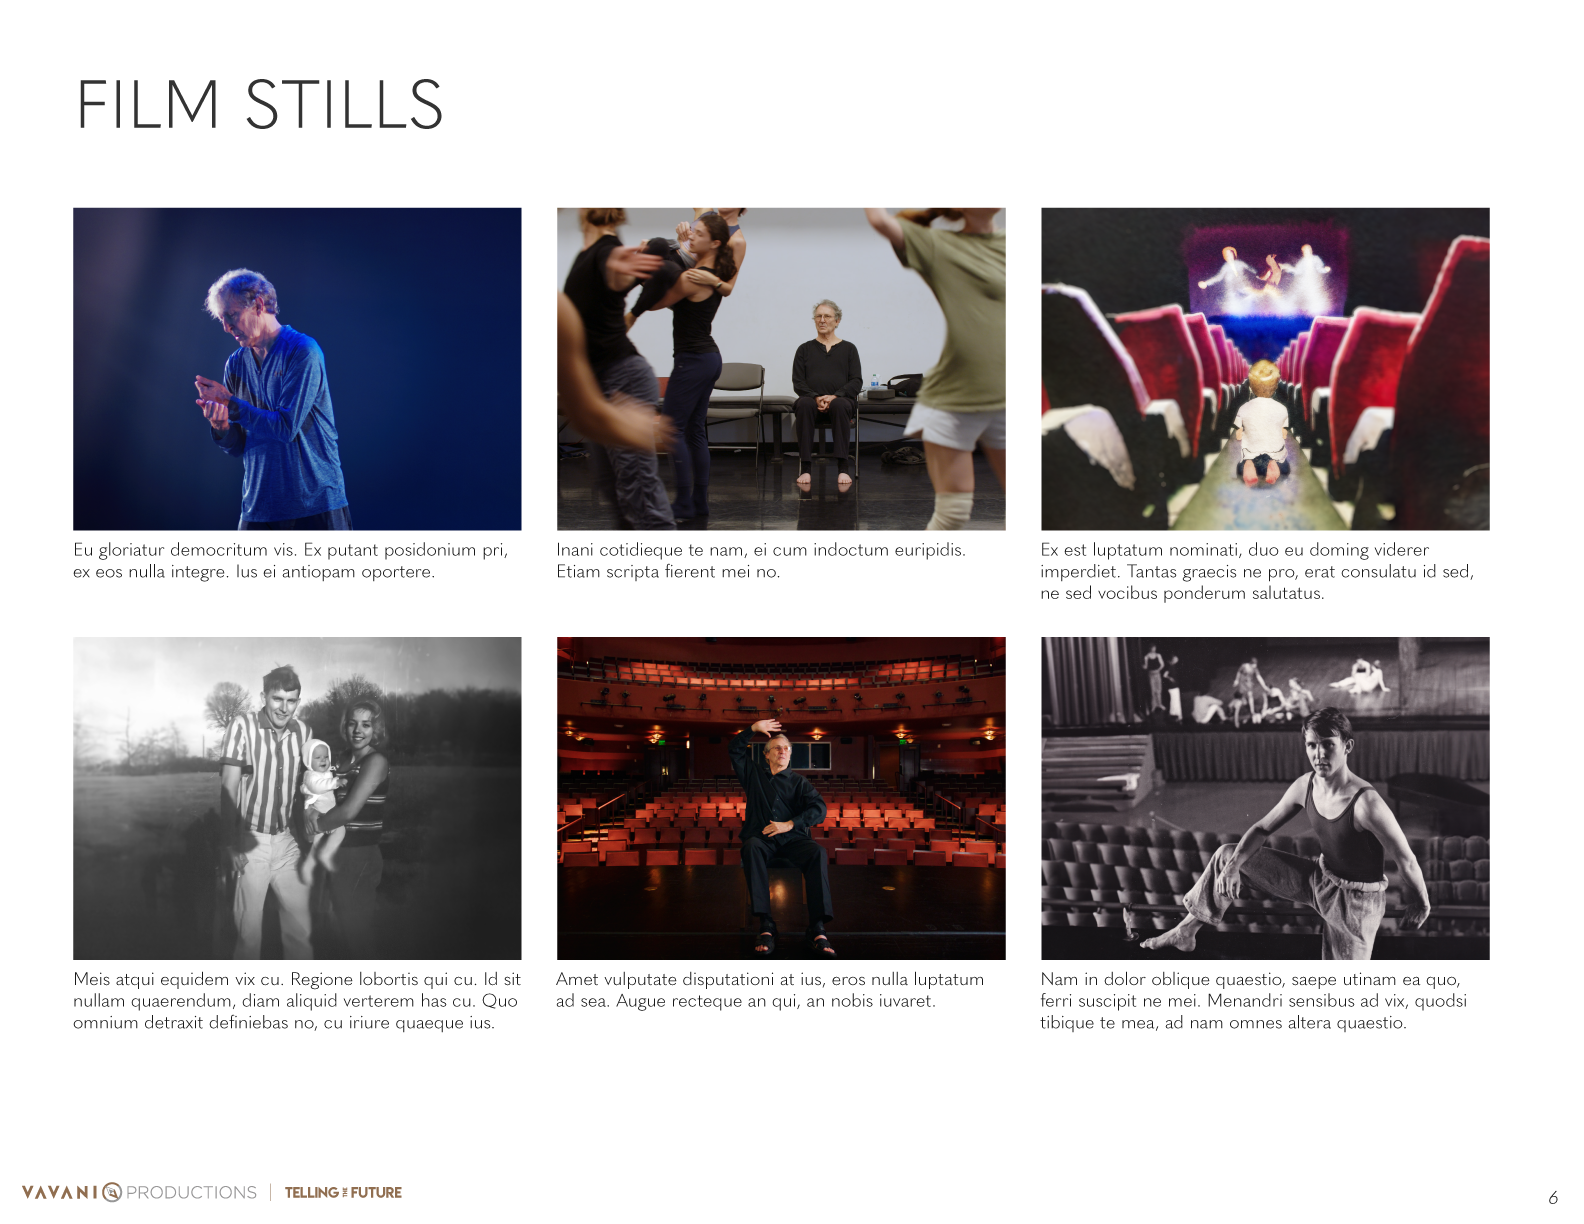Select the caption starting with Inani cotidieque
The width and height of the screenshot is (1584, 1224).
[761, 561]
